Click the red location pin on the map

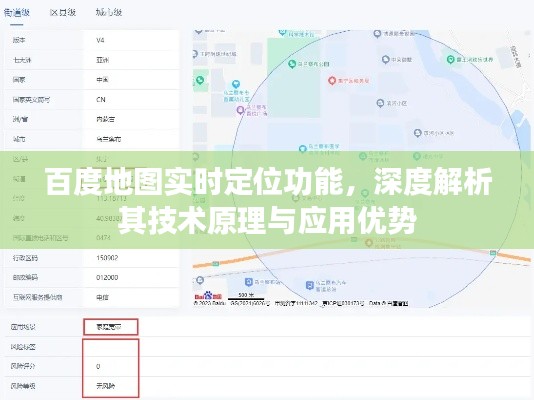pyautogui.click(x=332, y=81)
